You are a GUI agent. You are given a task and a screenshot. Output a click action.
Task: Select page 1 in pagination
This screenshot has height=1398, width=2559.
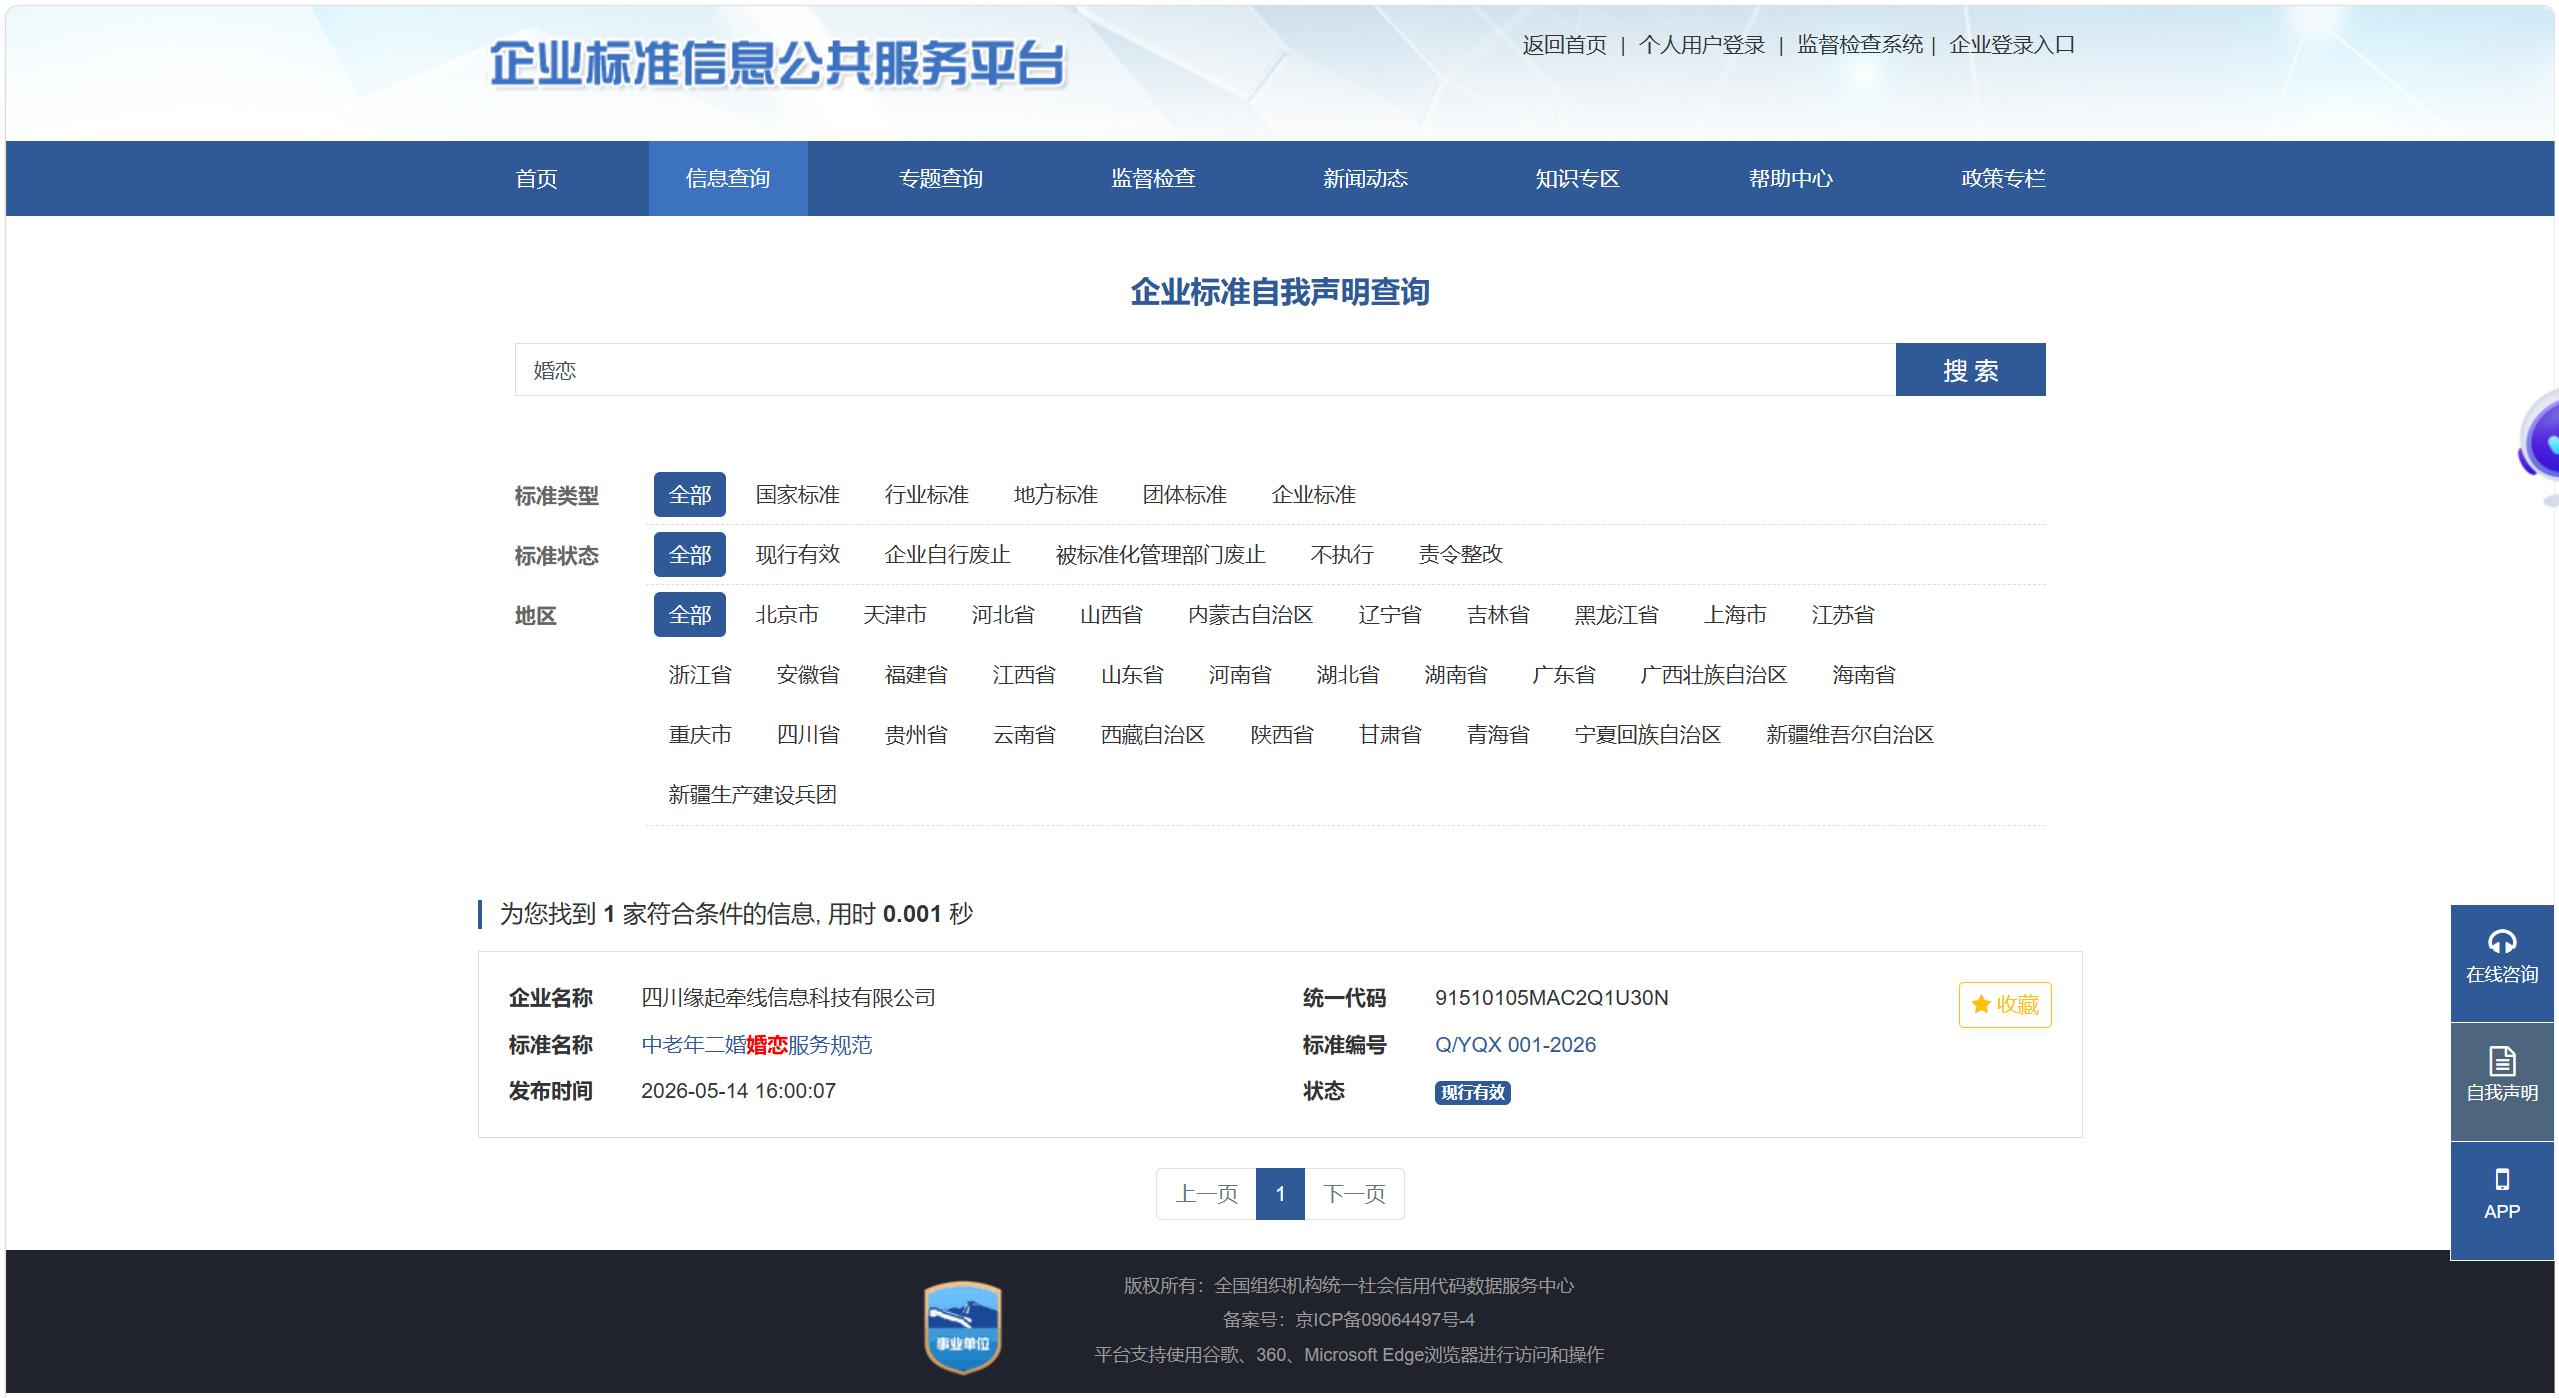pos(1280,1194)
